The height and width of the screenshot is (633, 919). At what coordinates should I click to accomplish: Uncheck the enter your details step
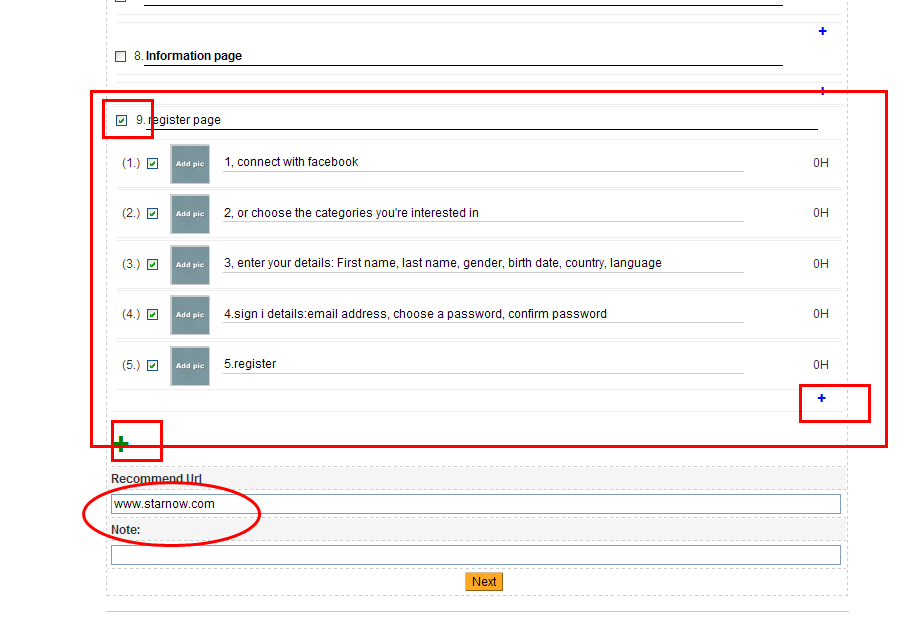[152, 264]
